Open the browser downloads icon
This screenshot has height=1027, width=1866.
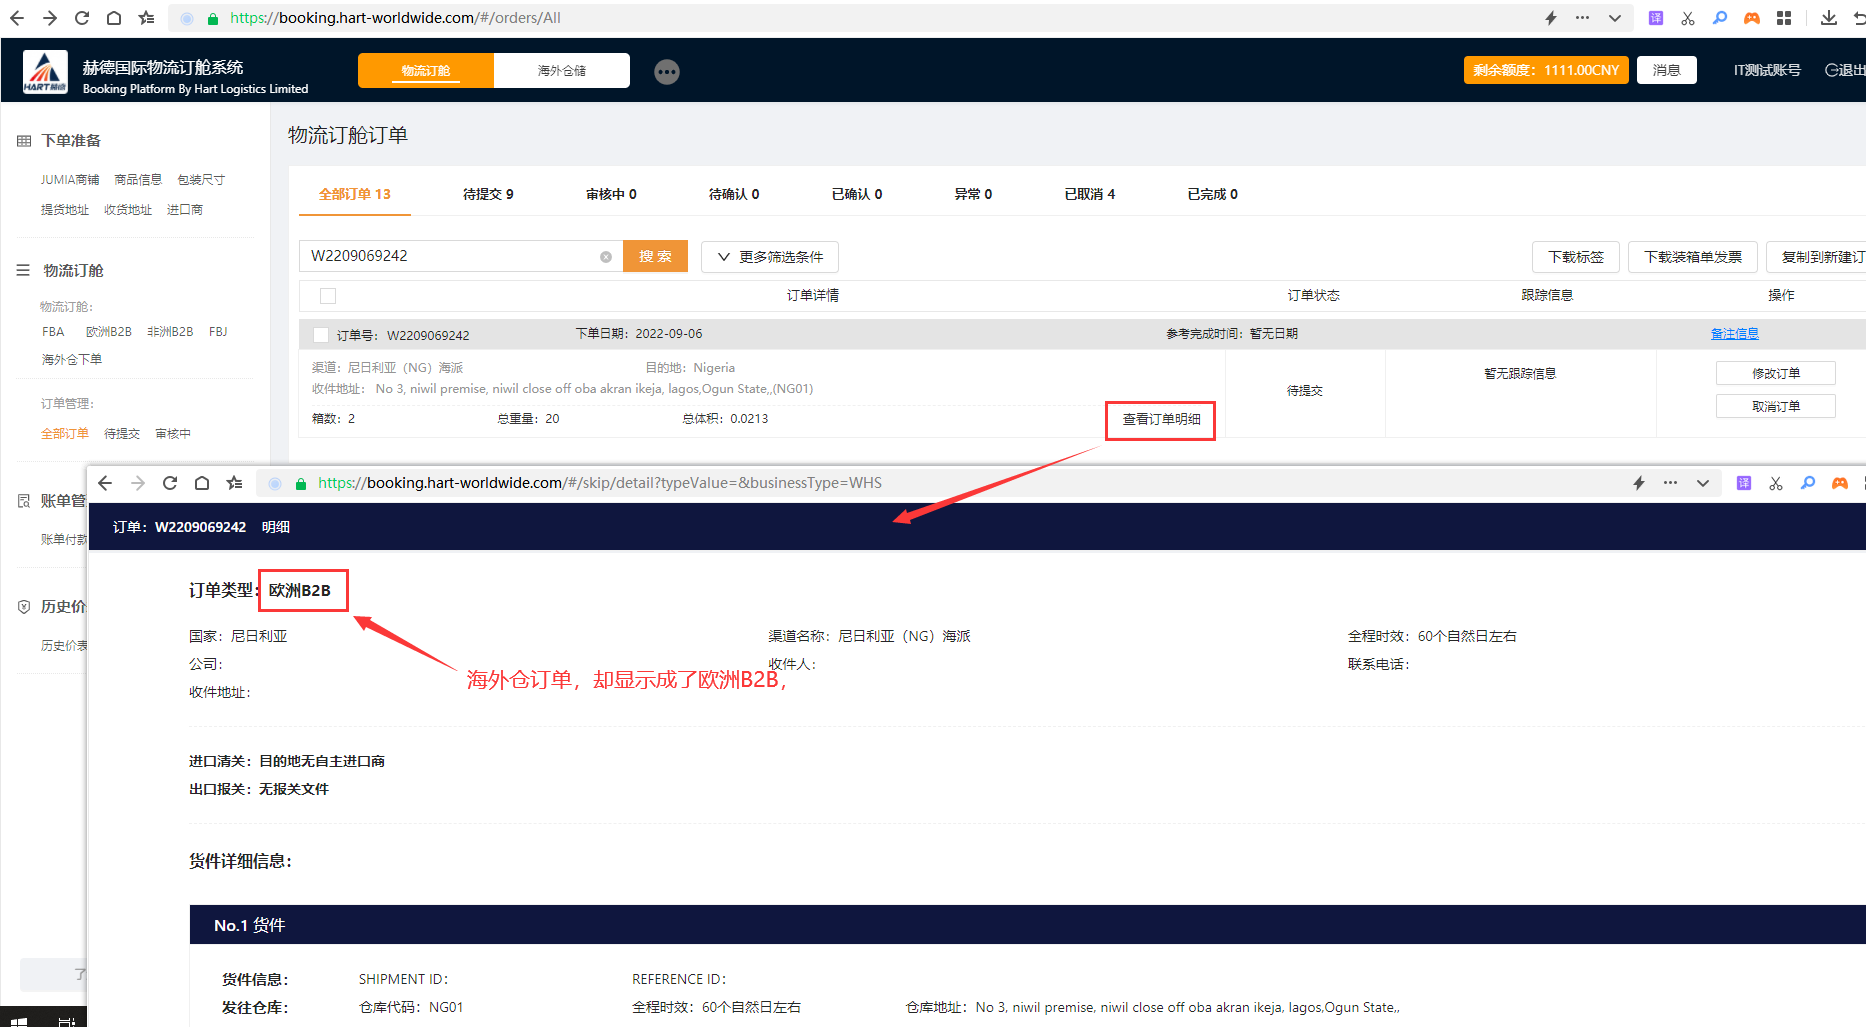coord(1828,18)
